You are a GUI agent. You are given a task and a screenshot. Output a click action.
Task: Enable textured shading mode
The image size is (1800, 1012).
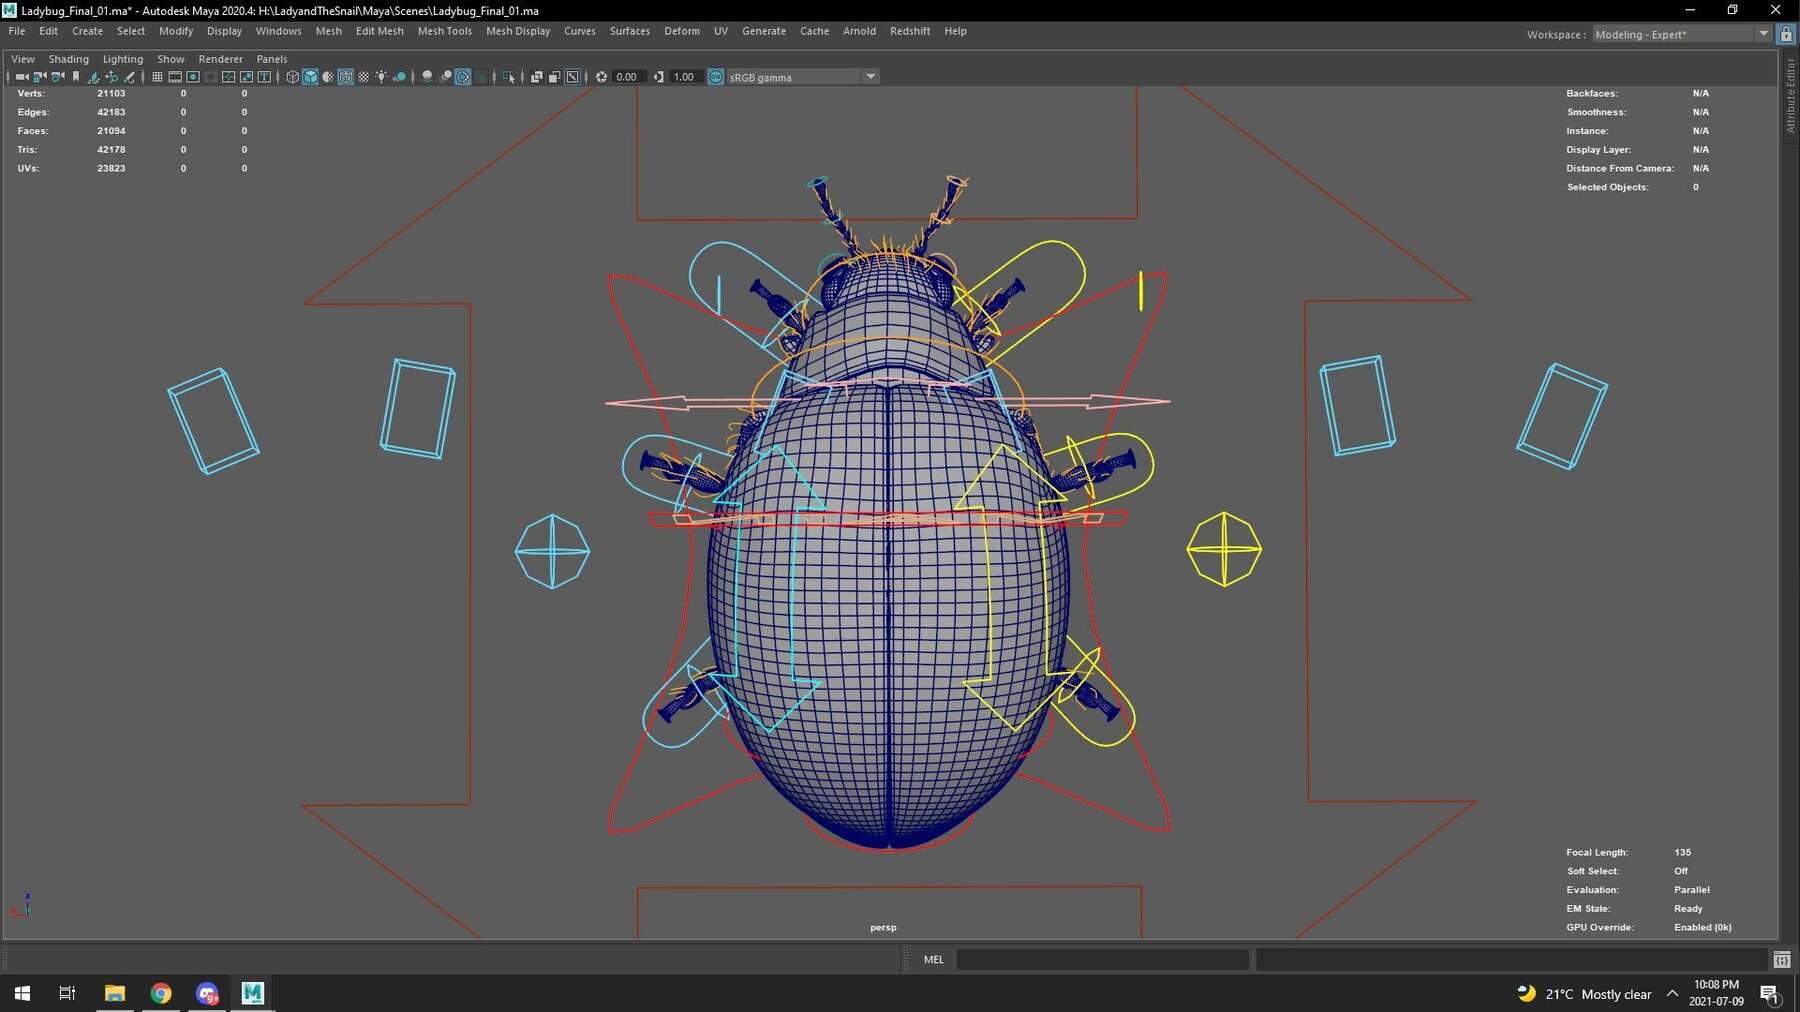(346, 76)
